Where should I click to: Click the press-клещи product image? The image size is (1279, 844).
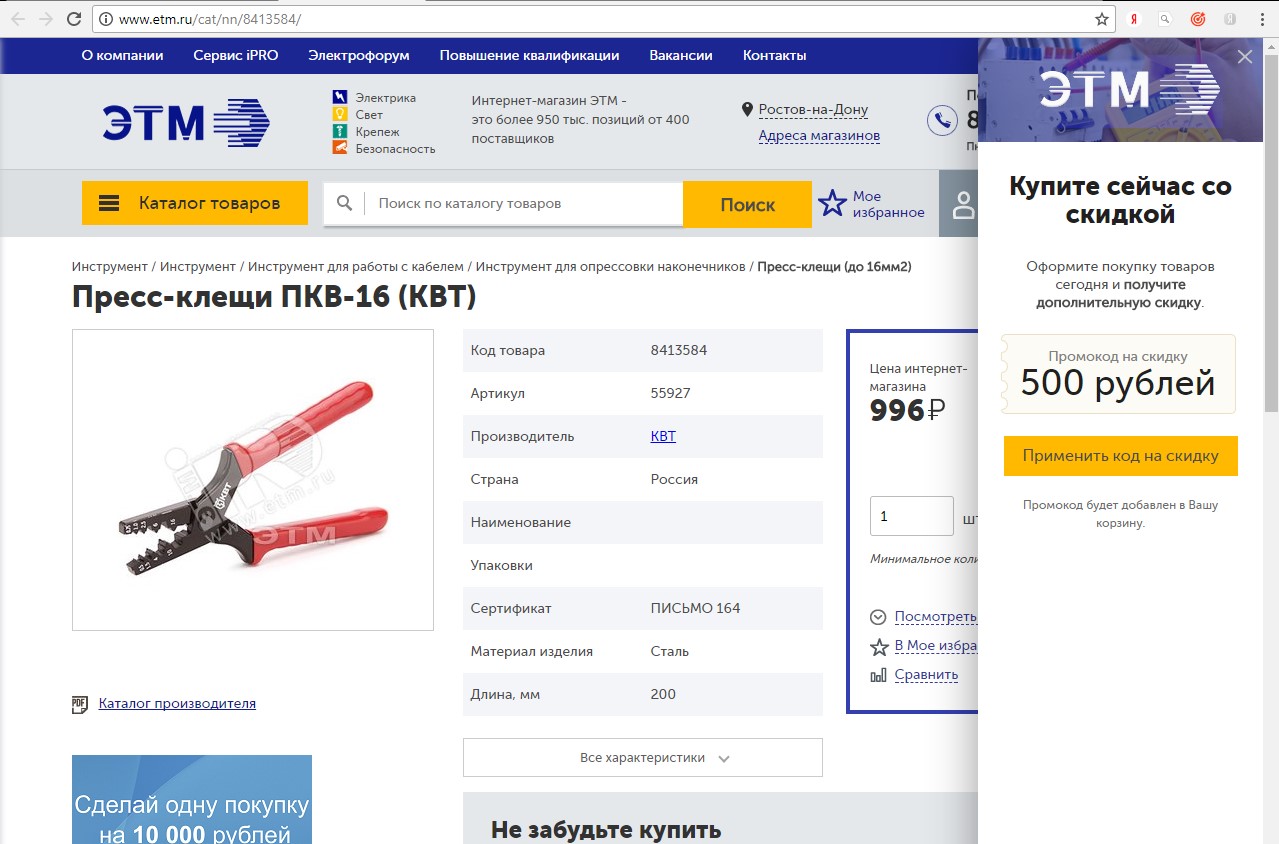point(253,480)
